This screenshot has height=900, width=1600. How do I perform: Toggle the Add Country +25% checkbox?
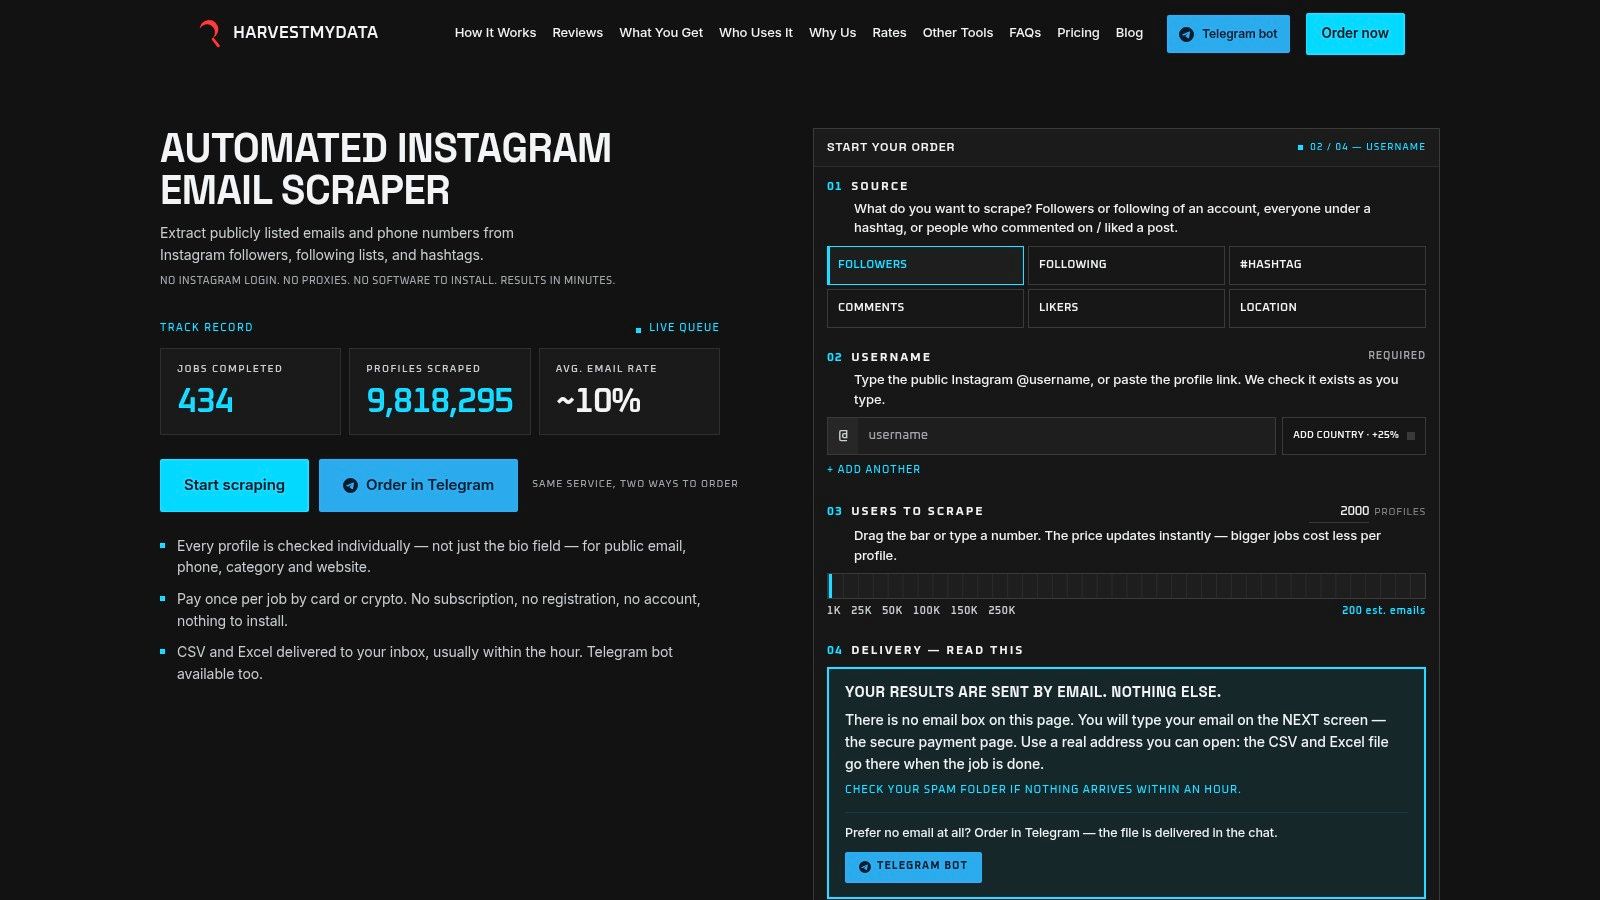coord(1411,436)
